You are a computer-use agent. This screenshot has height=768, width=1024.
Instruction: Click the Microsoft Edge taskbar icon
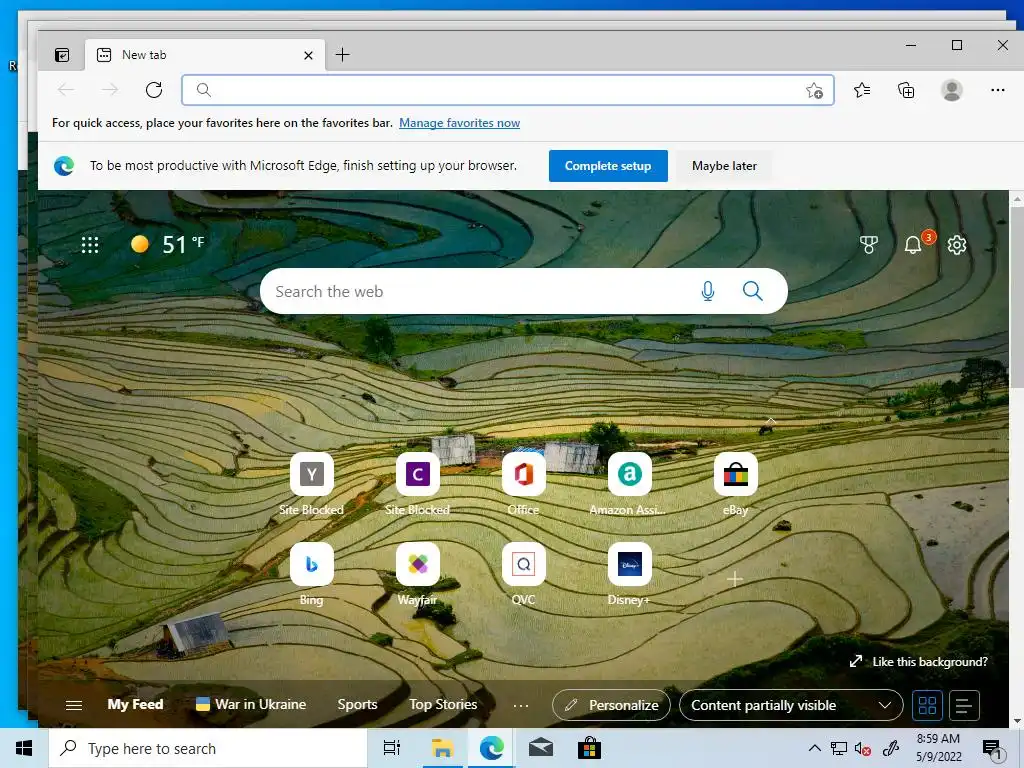(491, 748)
